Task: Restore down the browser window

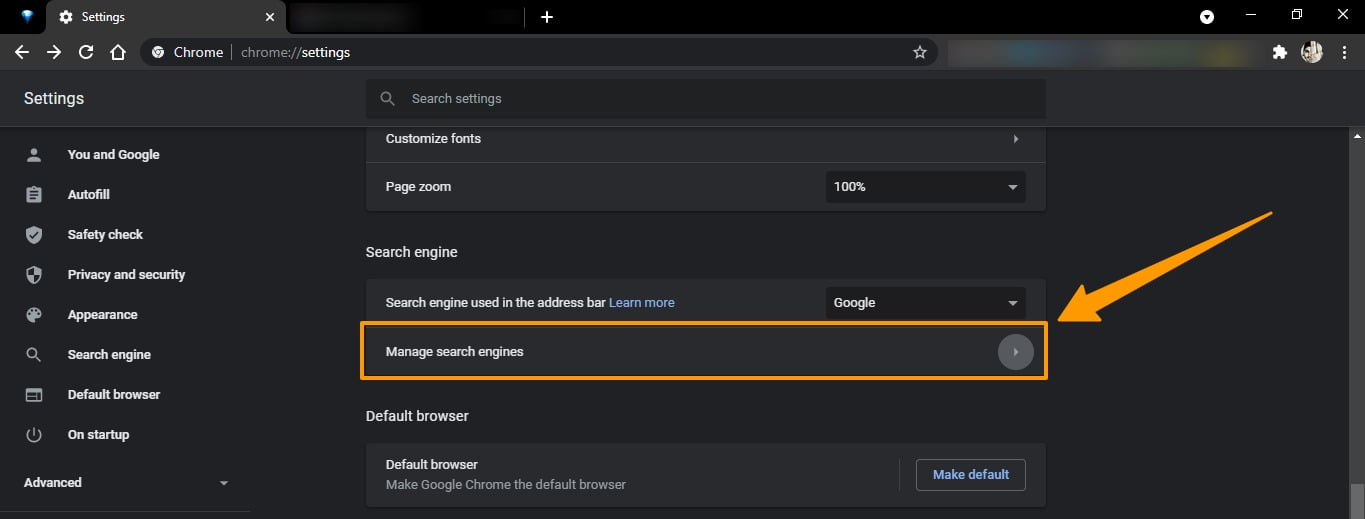Action: click(x=1297, y=14)
